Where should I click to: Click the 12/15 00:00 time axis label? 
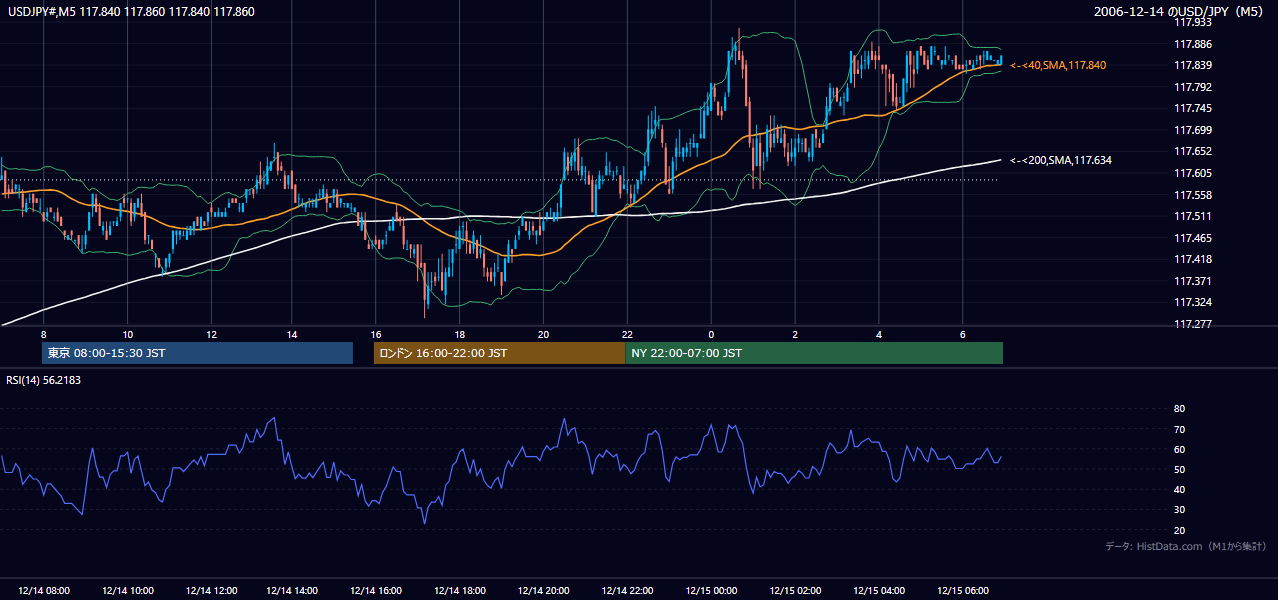point(711,591)
